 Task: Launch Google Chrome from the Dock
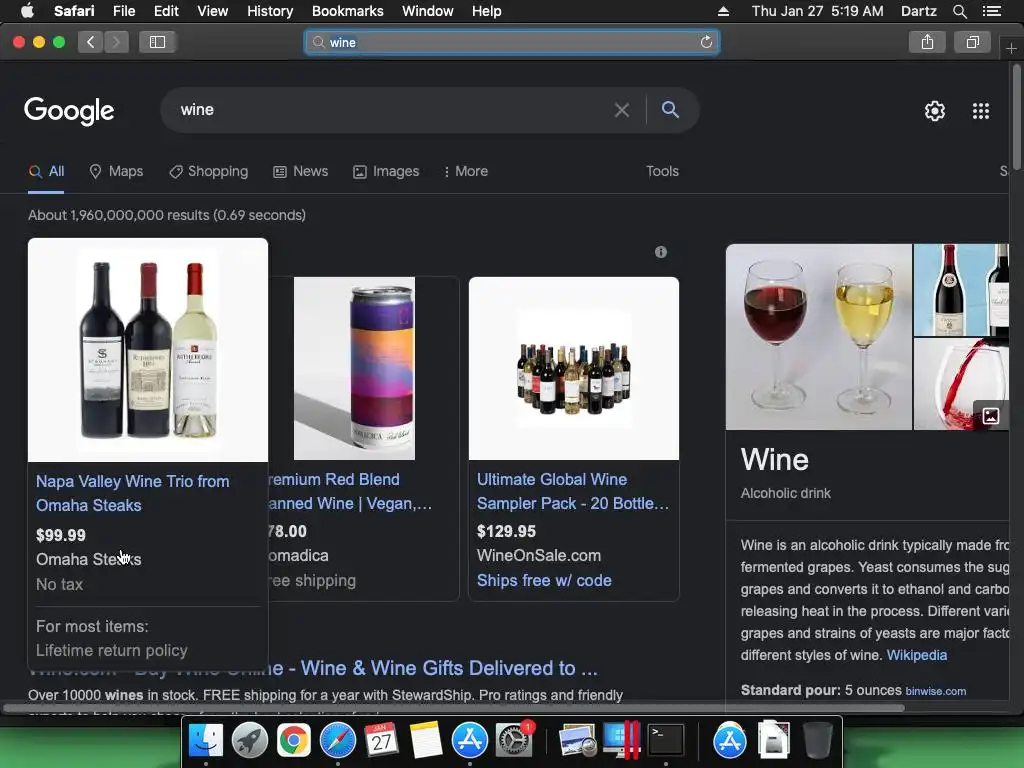pos(294,740)
